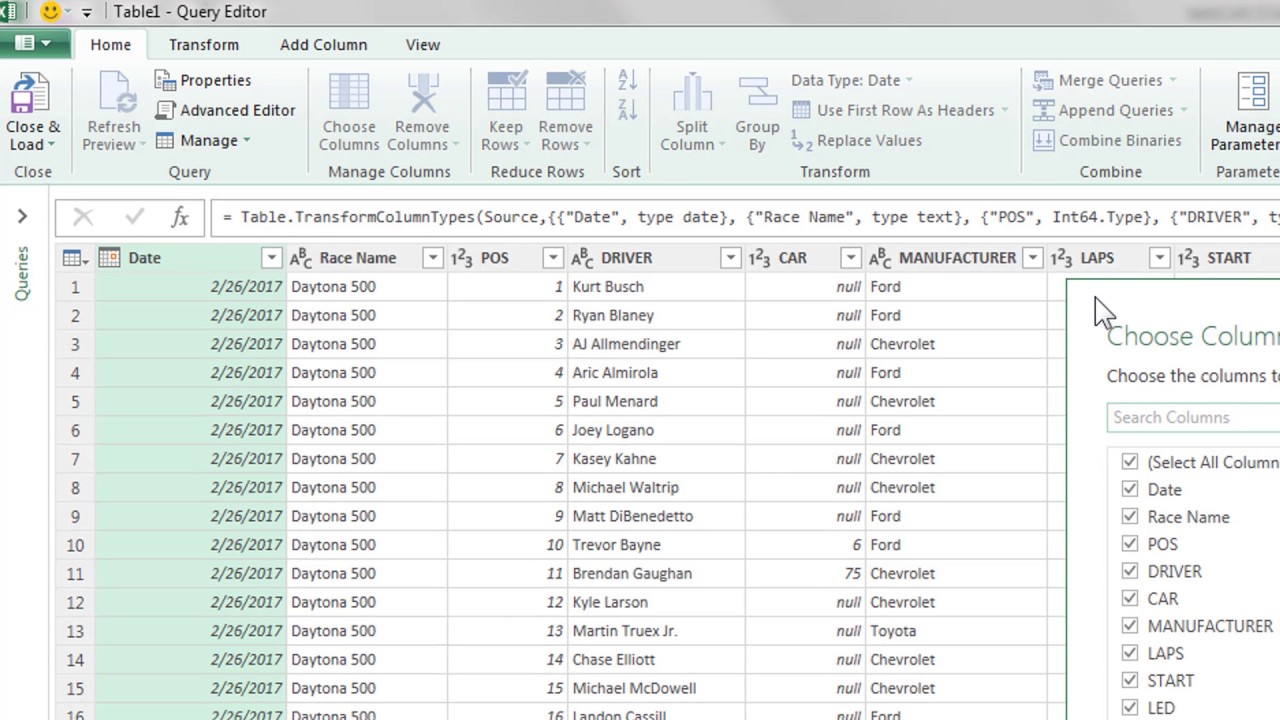Screen dimensions: 1280x720
Task: Confirm the formula with the checkmark button
Action: click(134, 216)
